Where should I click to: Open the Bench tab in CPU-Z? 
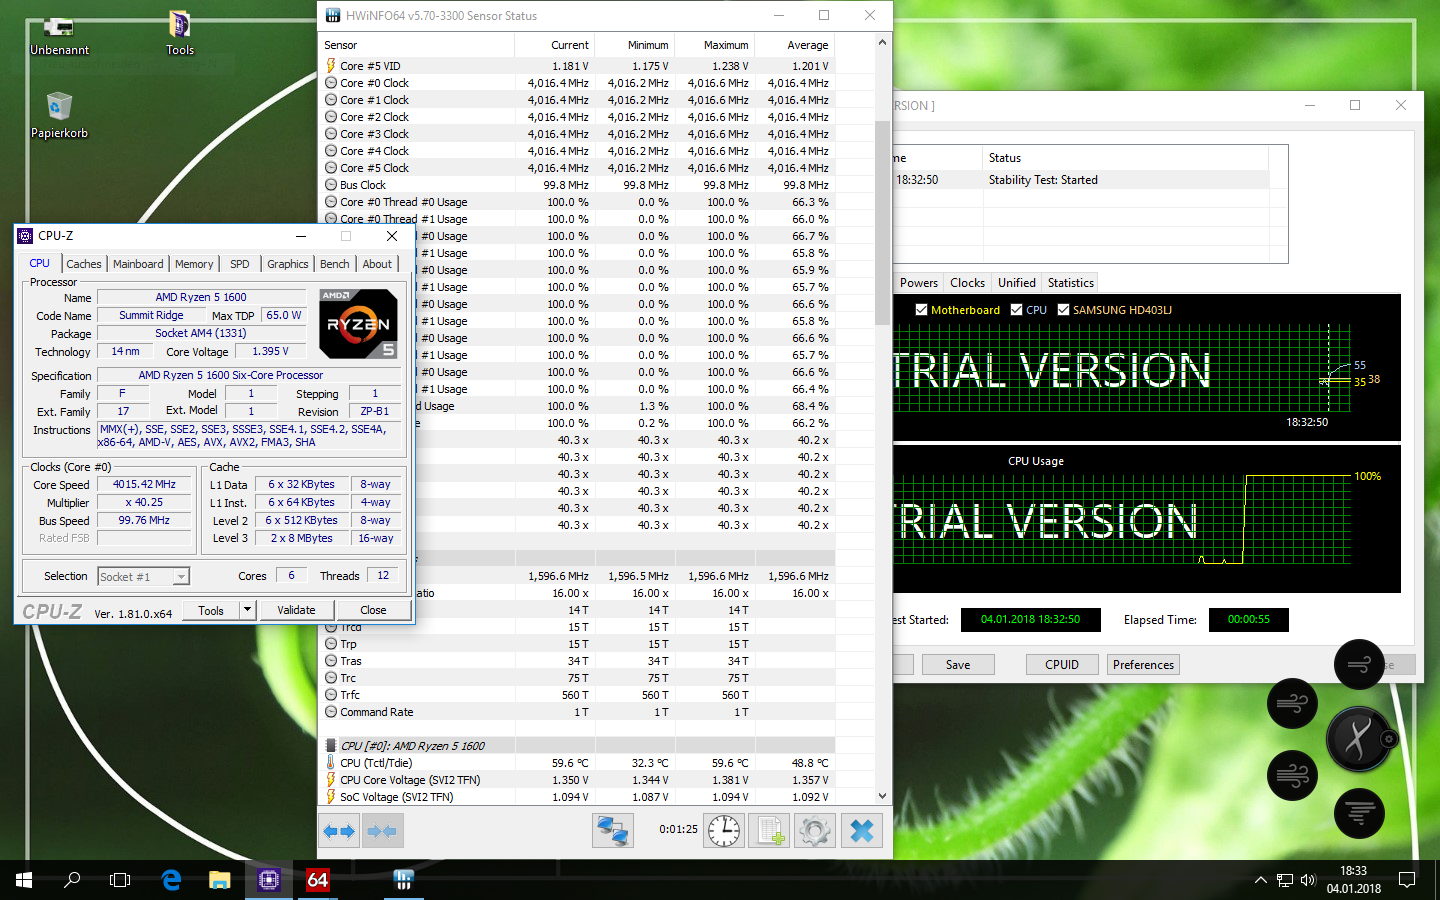[335, 264]
